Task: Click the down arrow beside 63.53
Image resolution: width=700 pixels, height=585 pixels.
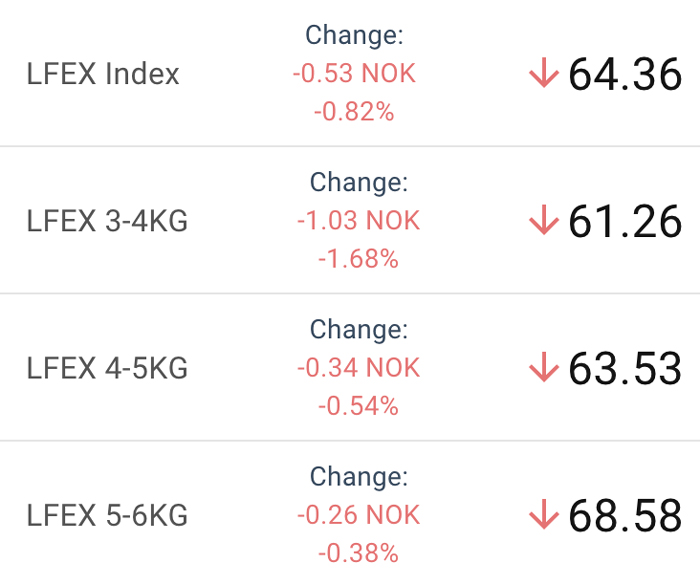Action: point(544,367)
